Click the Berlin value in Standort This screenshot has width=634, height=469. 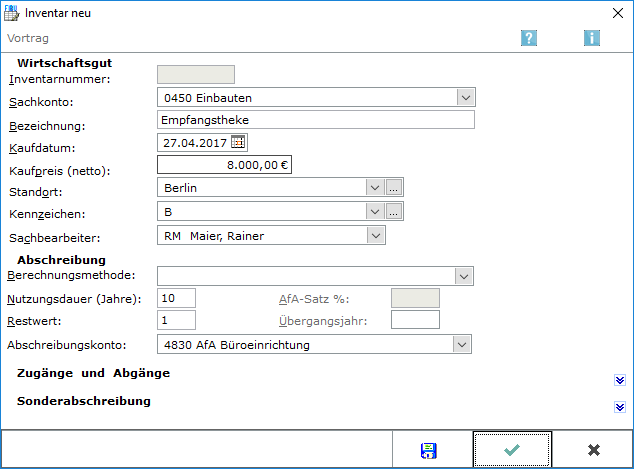click(x=180, y=188)
